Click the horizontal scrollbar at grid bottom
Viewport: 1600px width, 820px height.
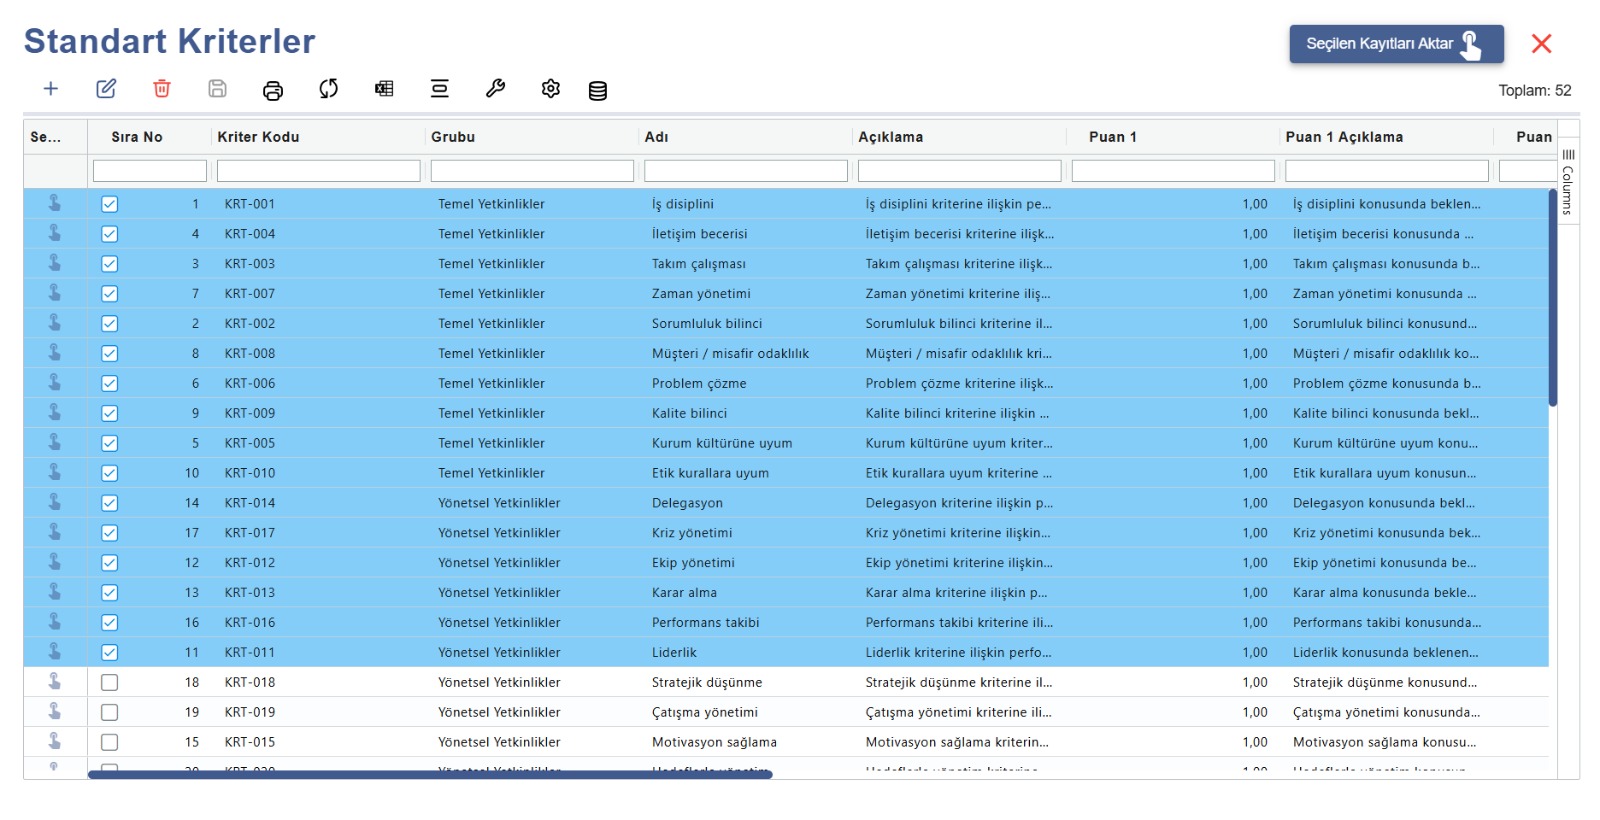click(x=430, y=774)
